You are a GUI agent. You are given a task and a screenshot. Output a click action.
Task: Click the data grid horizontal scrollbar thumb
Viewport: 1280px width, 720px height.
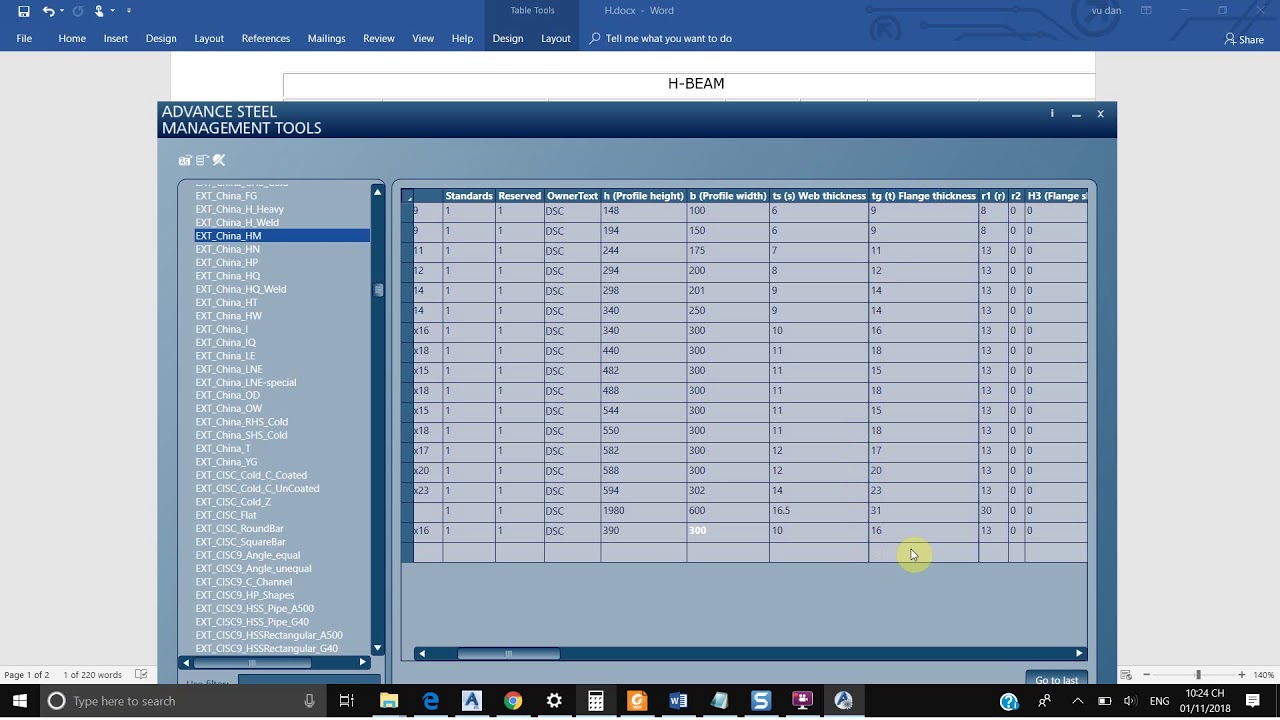pyautogui.click(x=509, y=653)
